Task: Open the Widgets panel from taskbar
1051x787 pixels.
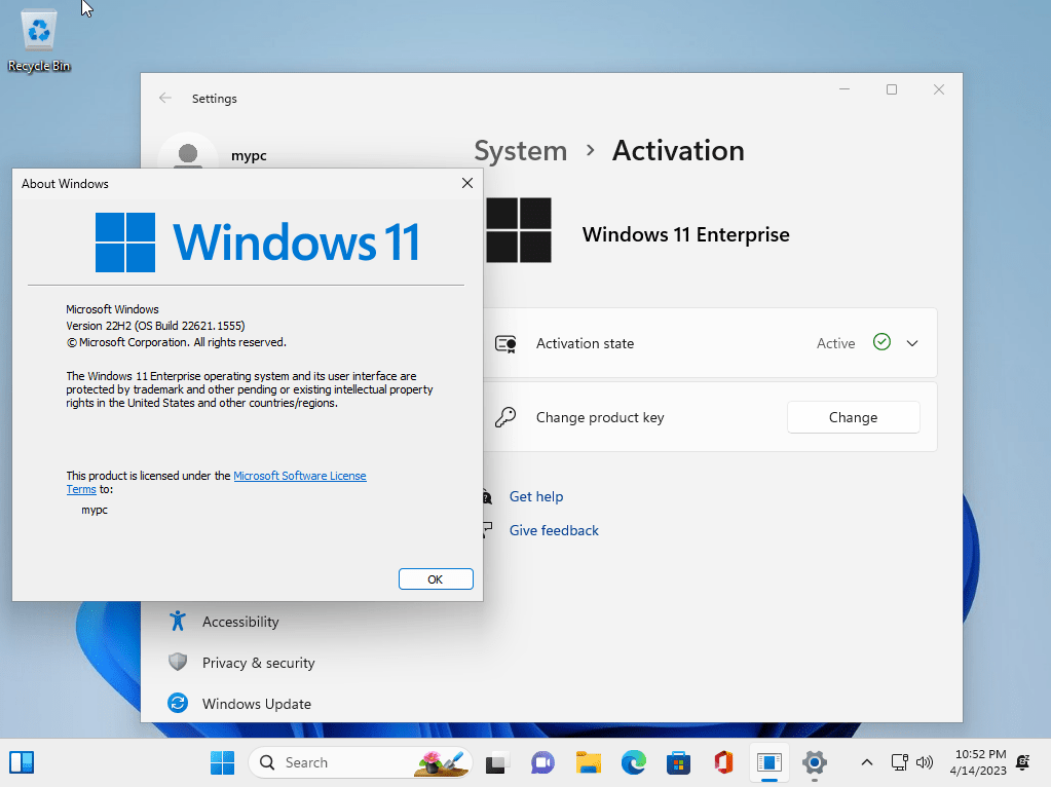Action: [21, 763]
